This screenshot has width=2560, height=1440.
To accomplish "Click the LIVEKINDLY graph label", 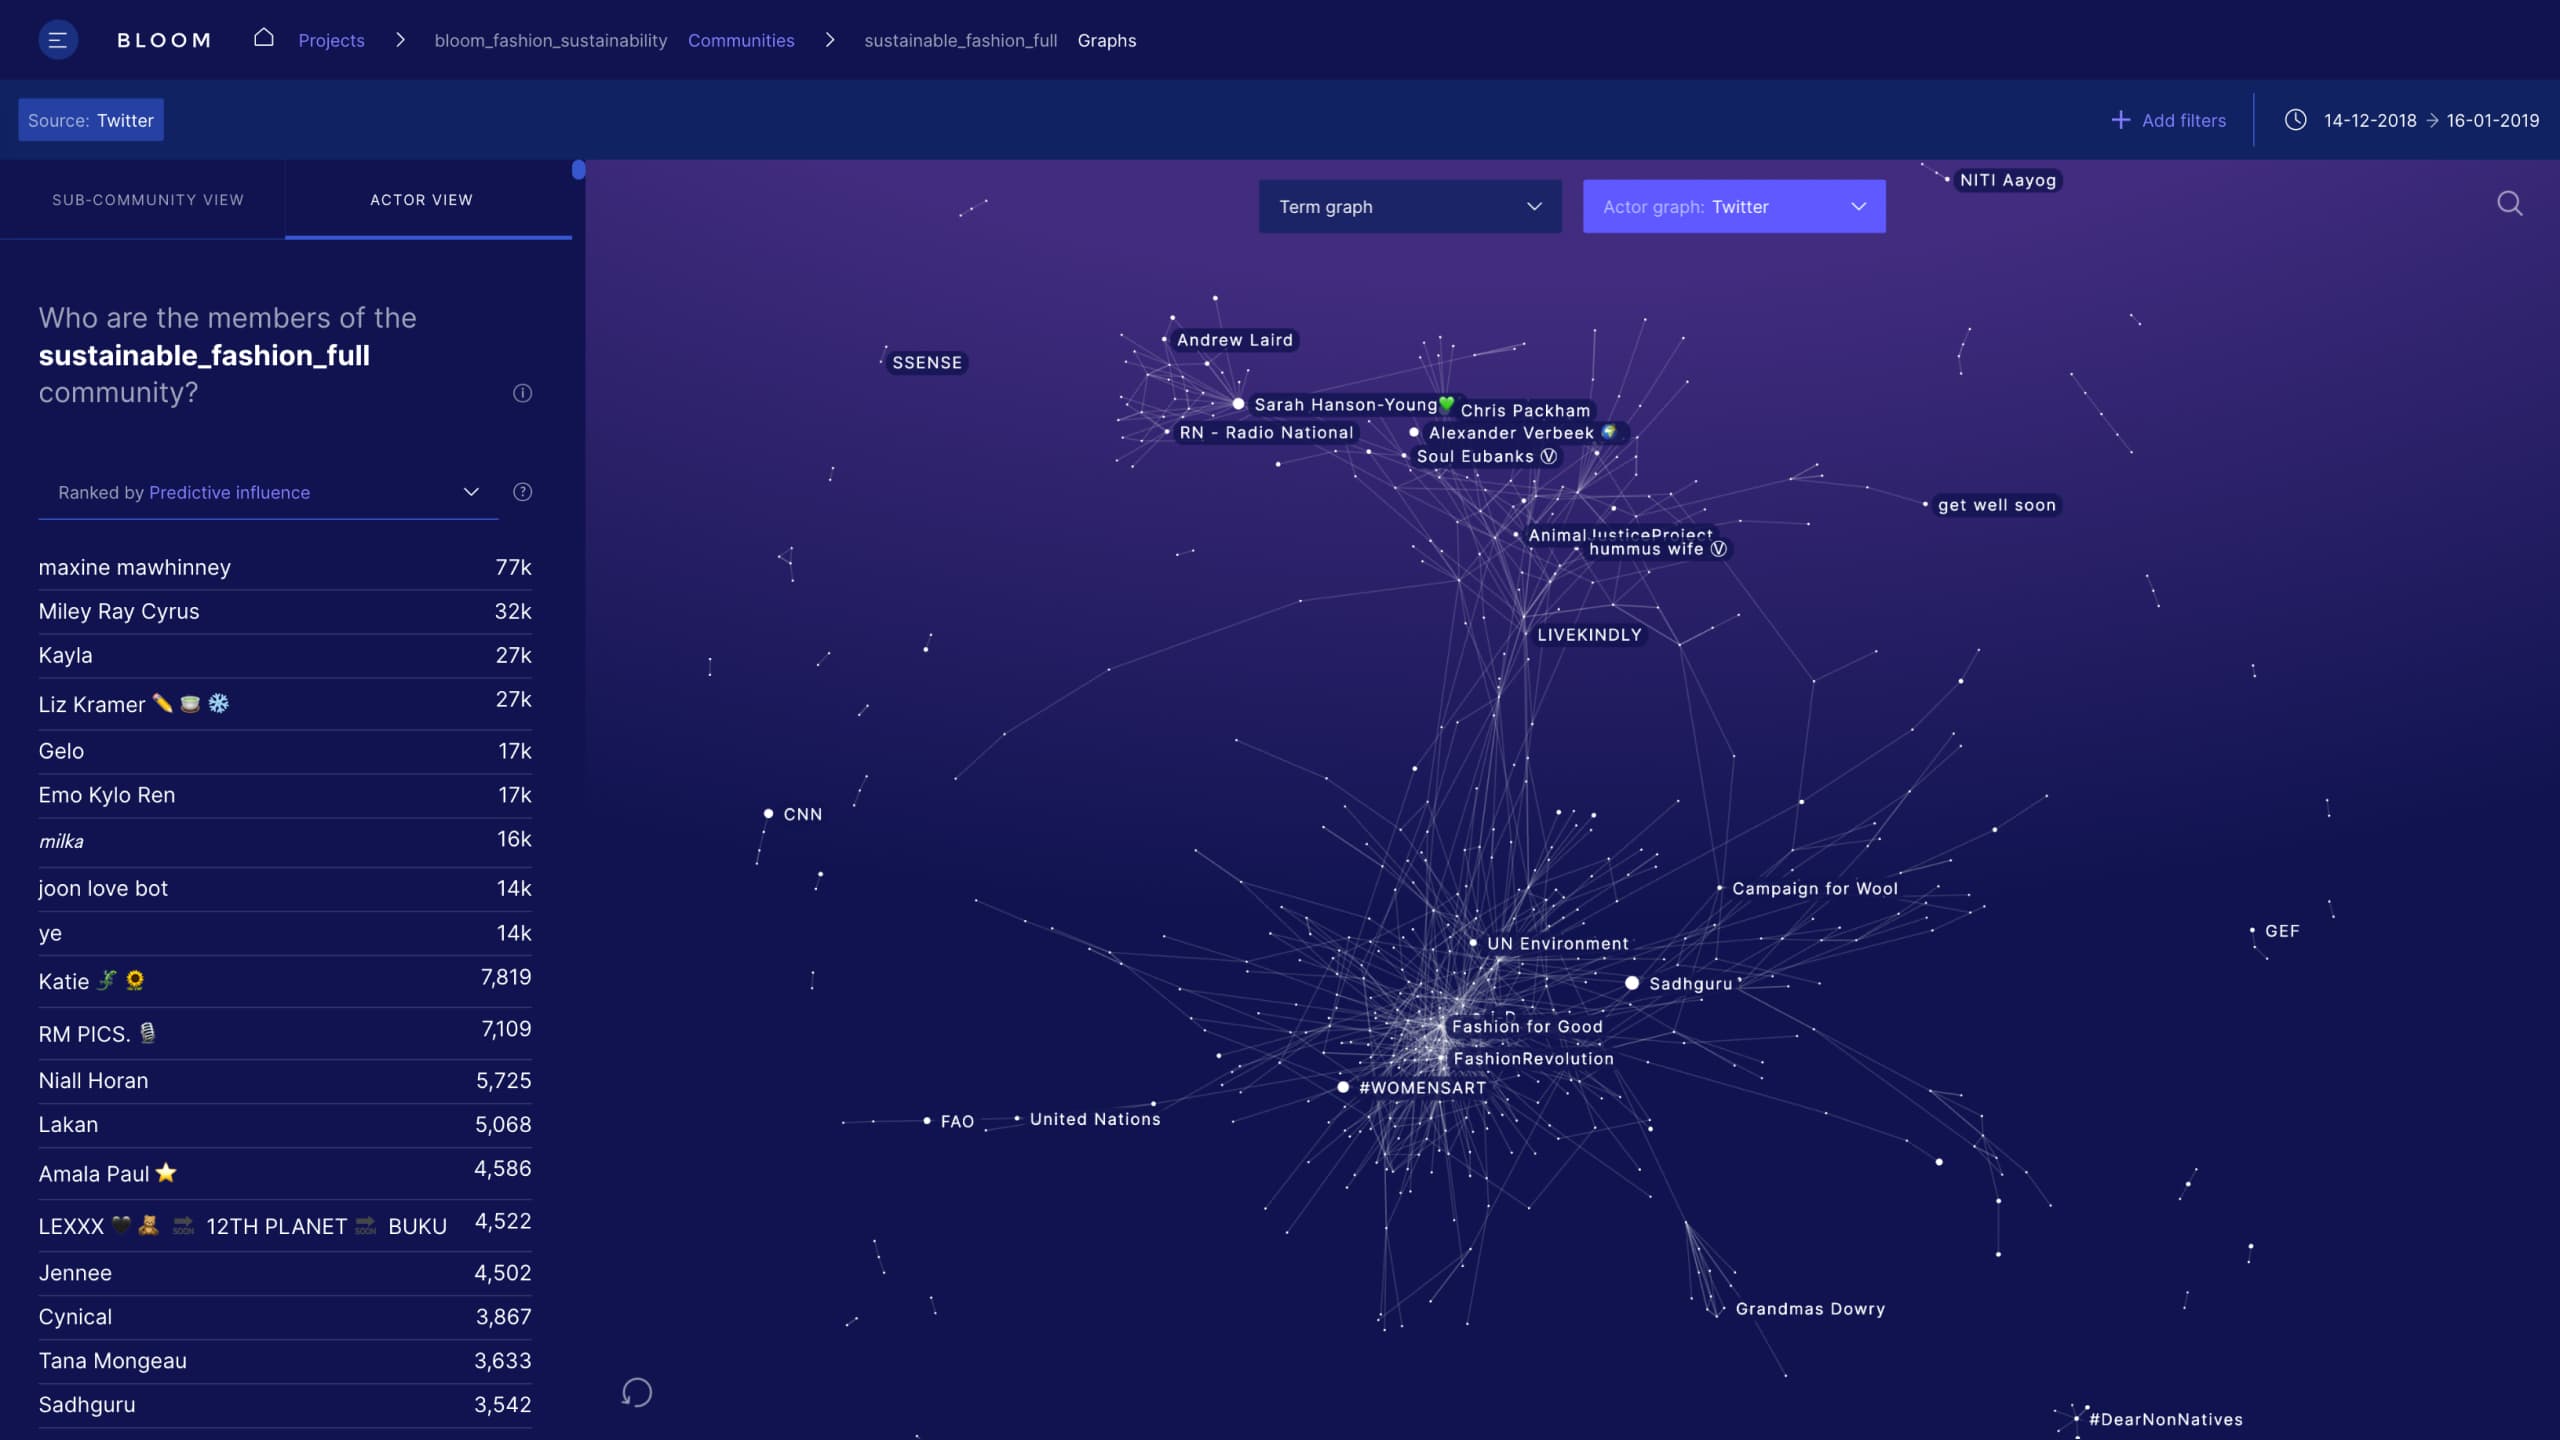I will tap(1589, 635).
